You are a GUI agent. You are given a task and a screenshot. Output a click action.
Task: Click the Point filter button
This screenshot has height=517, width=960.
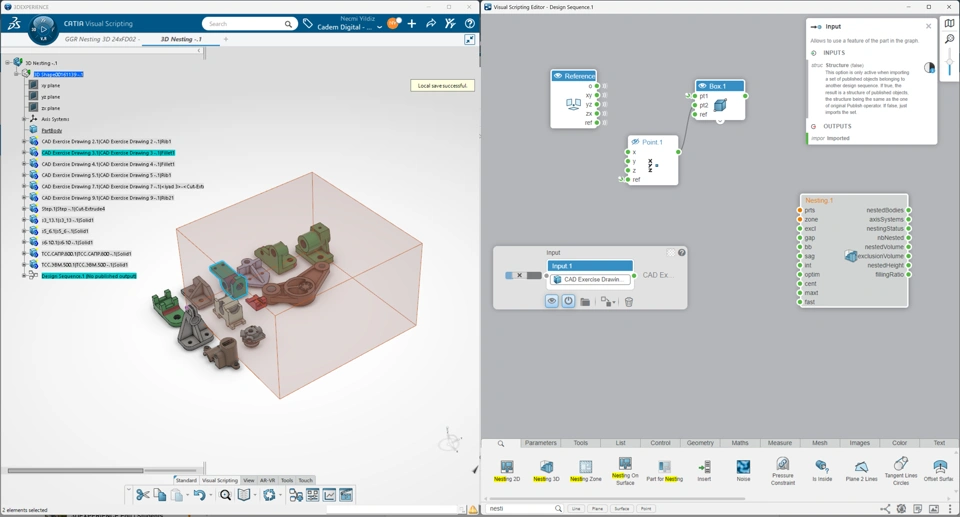tap(646, 508)
